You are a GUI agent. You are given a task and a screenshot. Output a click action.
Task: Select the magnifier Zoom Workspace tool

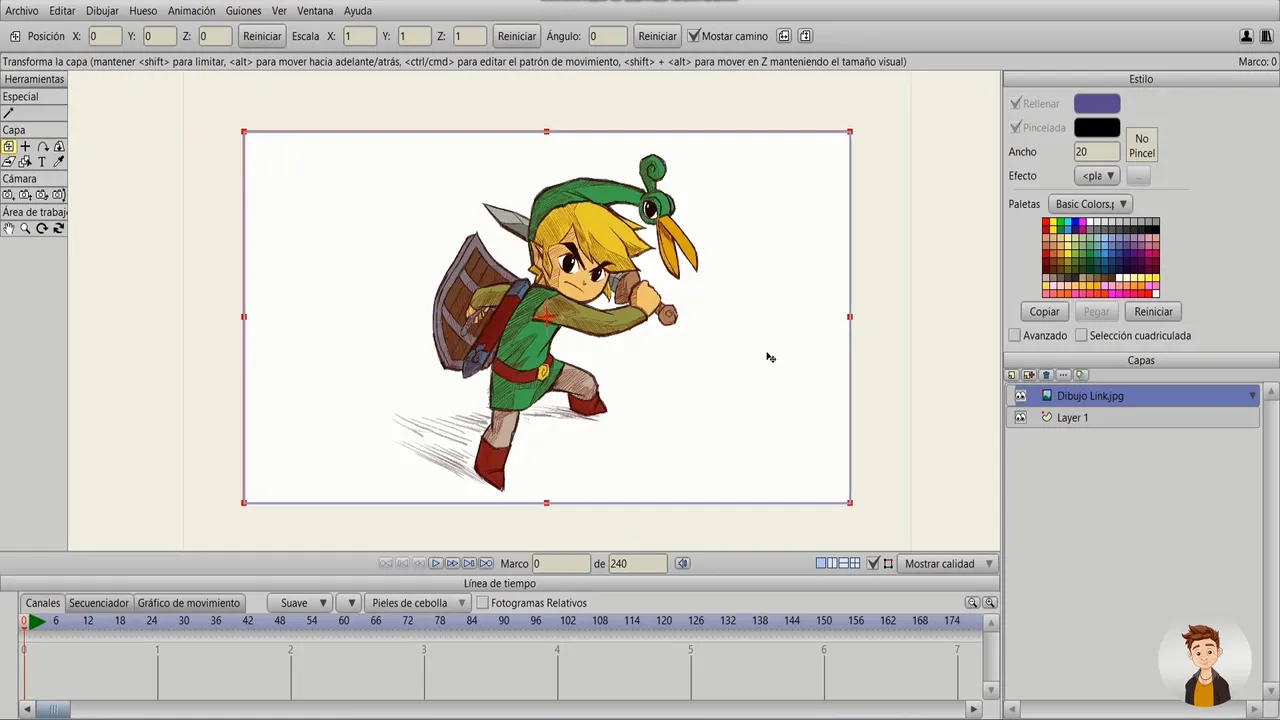(25, 228)
